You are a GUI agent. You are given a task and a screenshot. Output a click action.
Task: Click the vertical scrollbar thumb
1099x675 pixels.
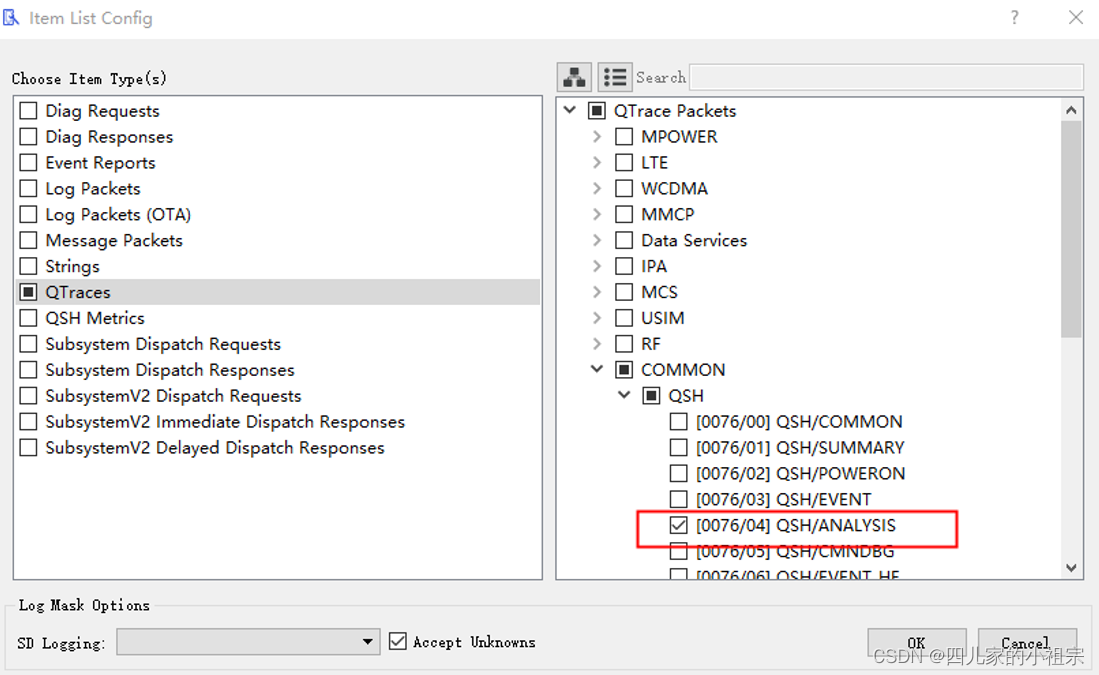point(1071,229)
